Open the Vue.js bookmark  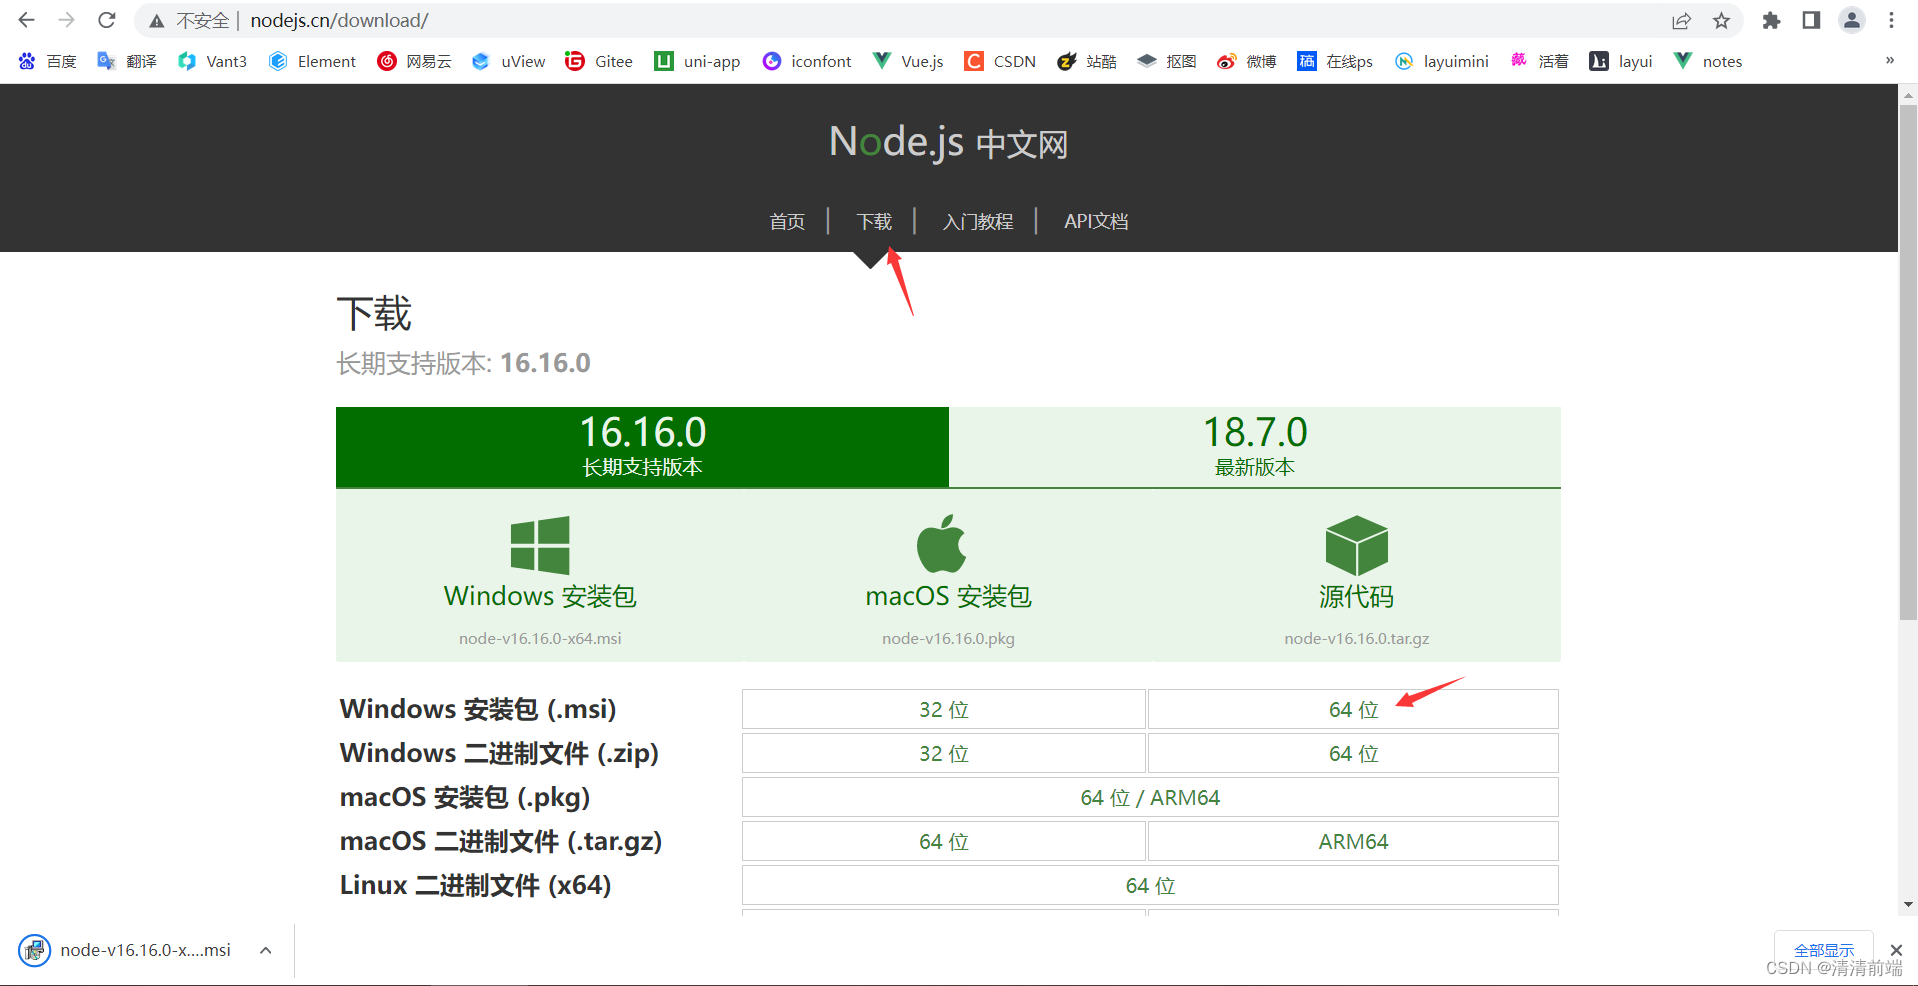point(908,61)
